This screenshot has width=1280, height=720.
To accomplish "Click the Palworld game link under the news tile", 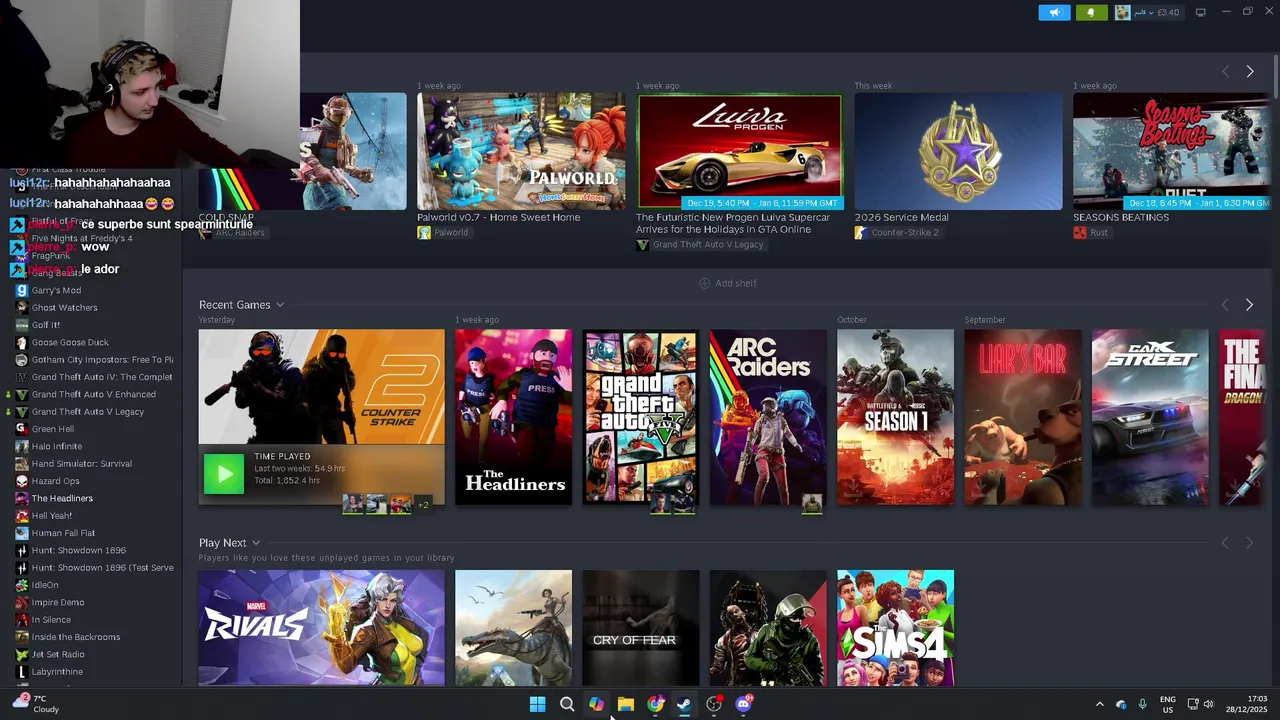I will click(x=443, y=233).
